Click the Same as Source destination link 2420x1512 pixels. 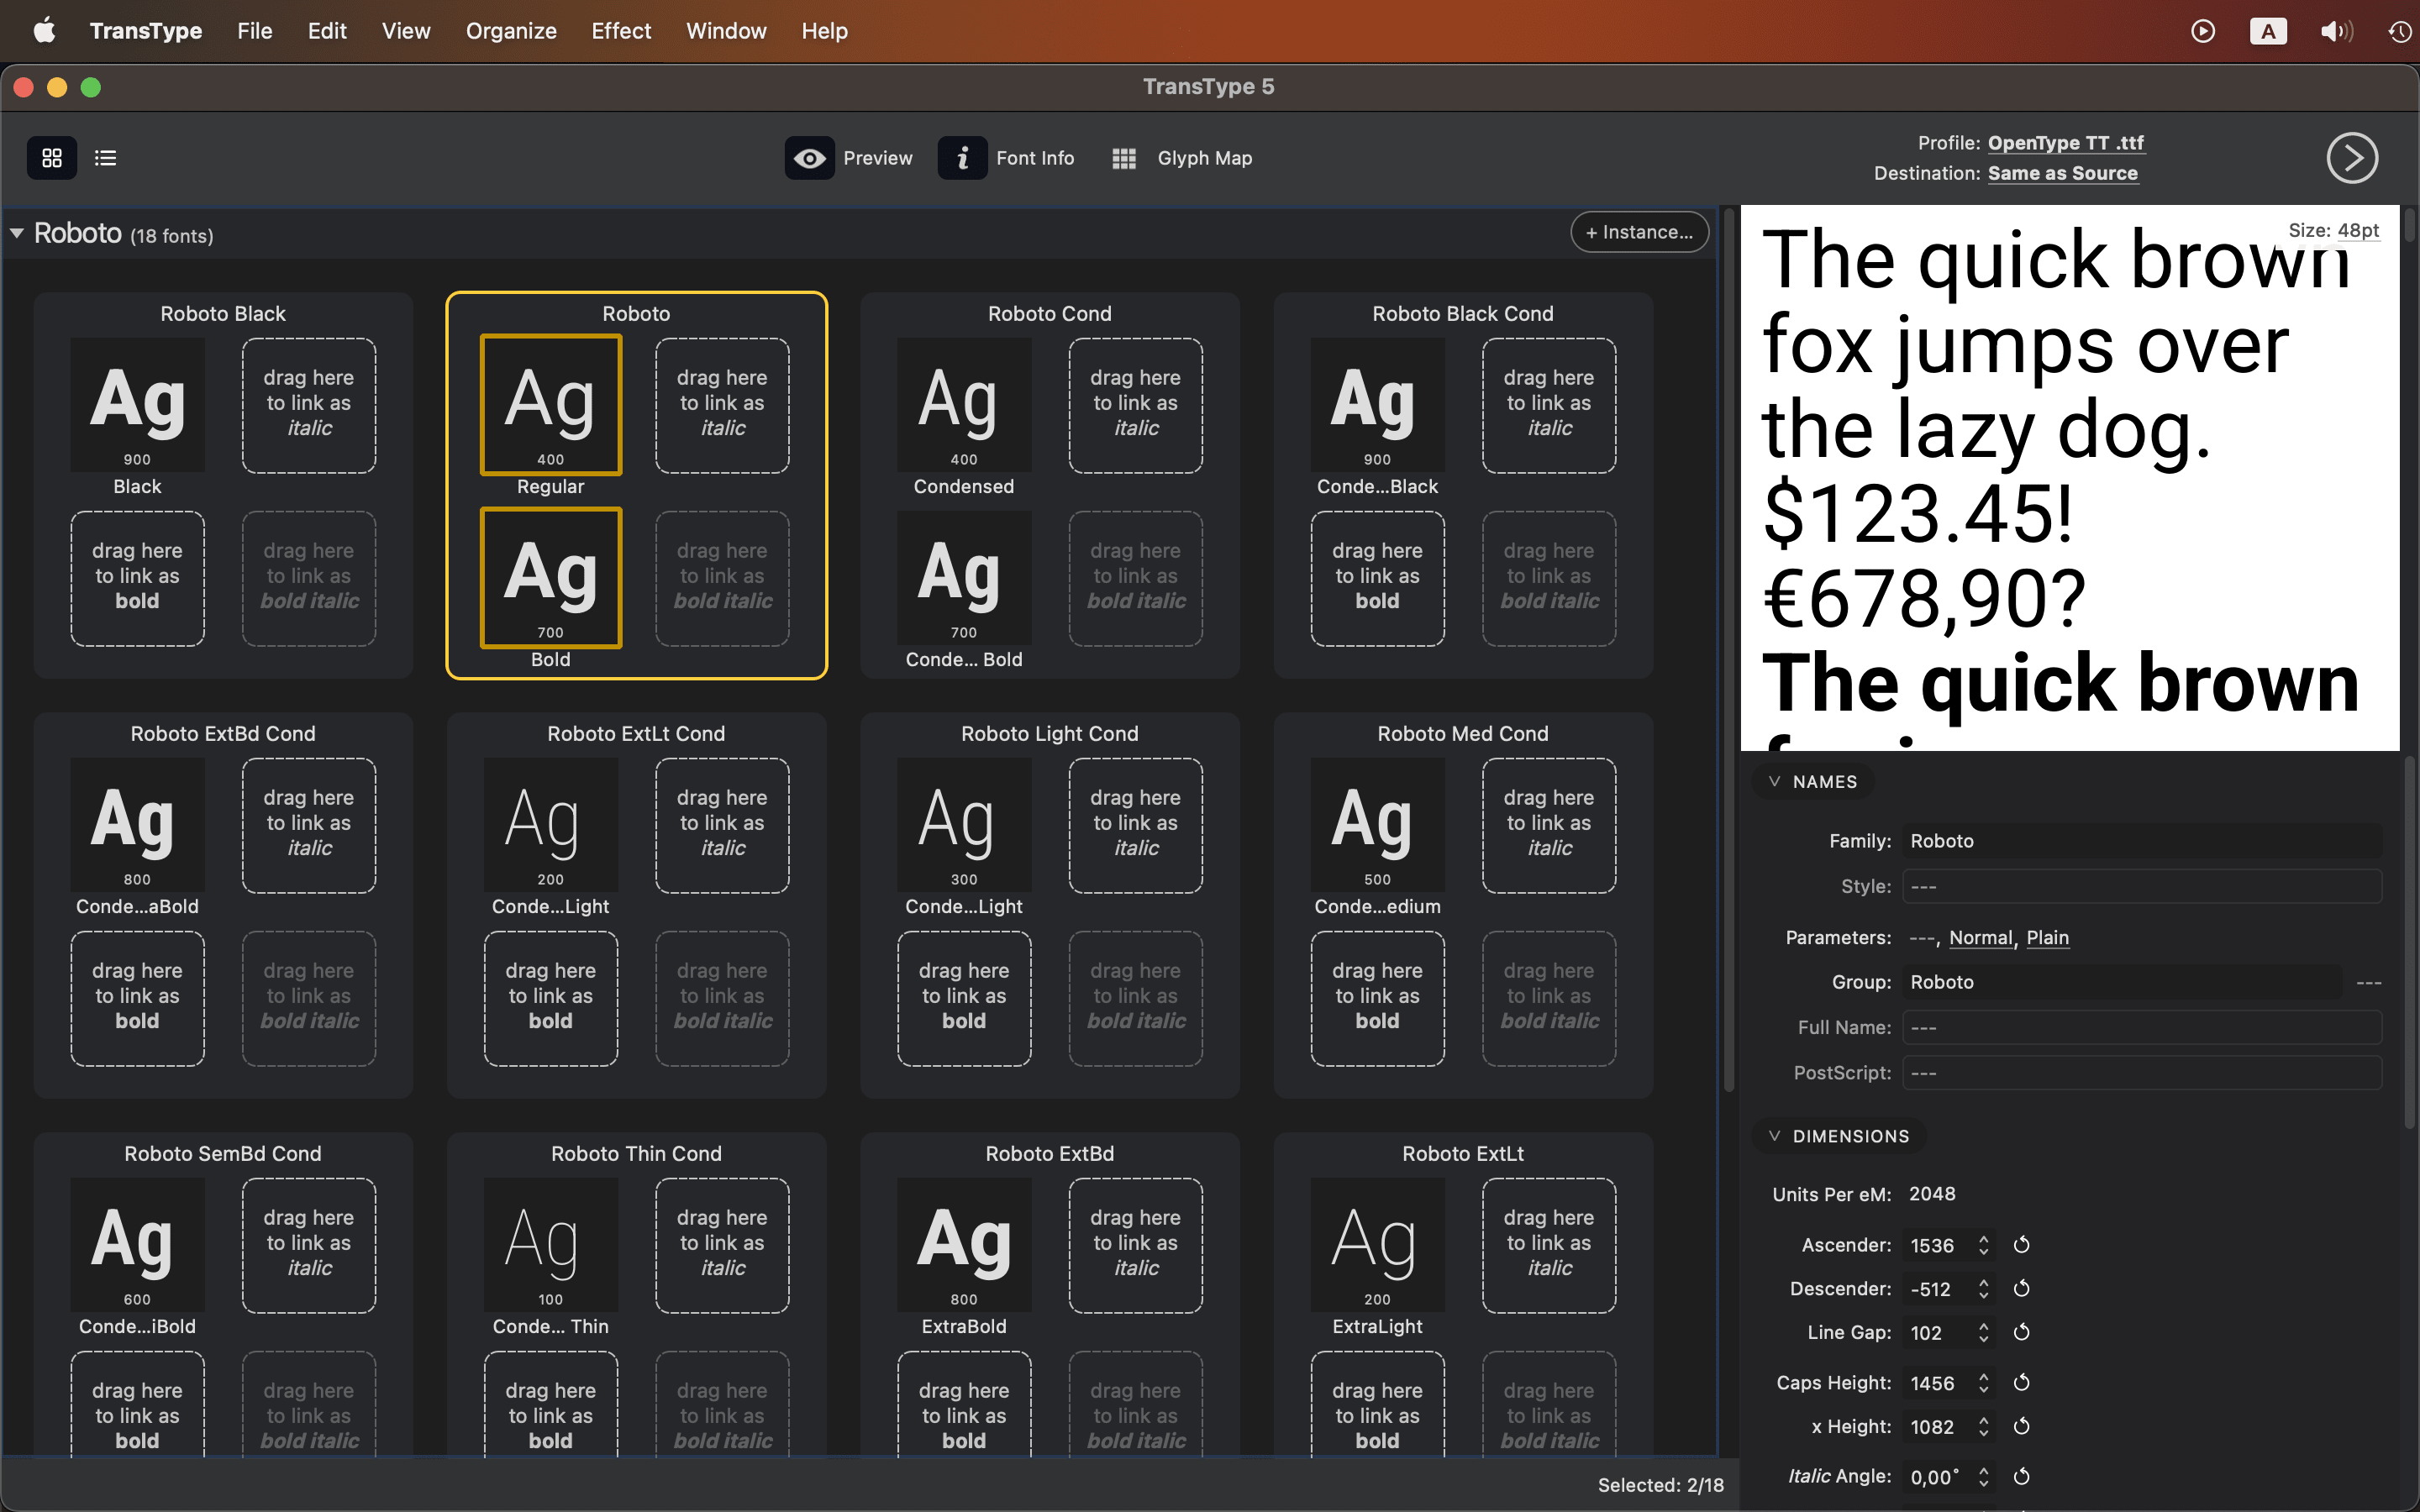click(x=2062, y=173)
